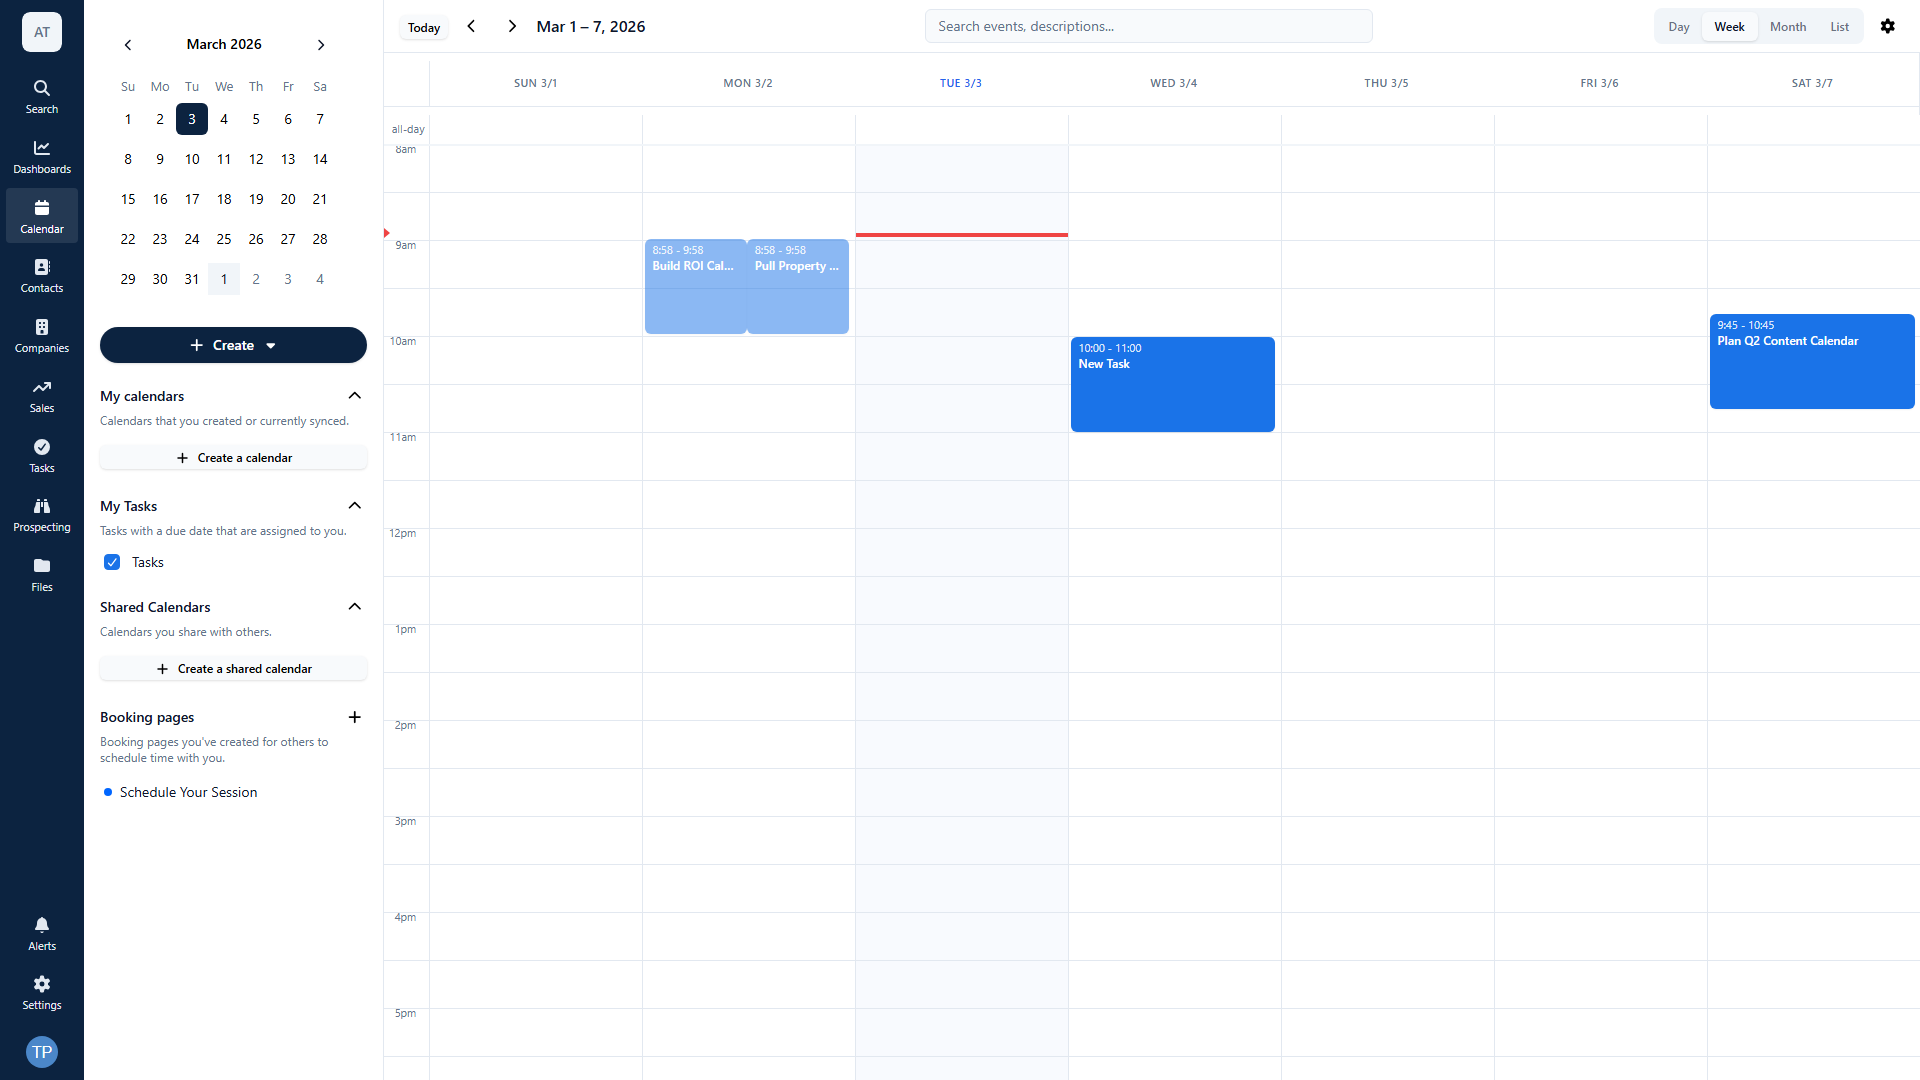Open Plan Q2 Content Calendar event

[x=1812, y=361]
